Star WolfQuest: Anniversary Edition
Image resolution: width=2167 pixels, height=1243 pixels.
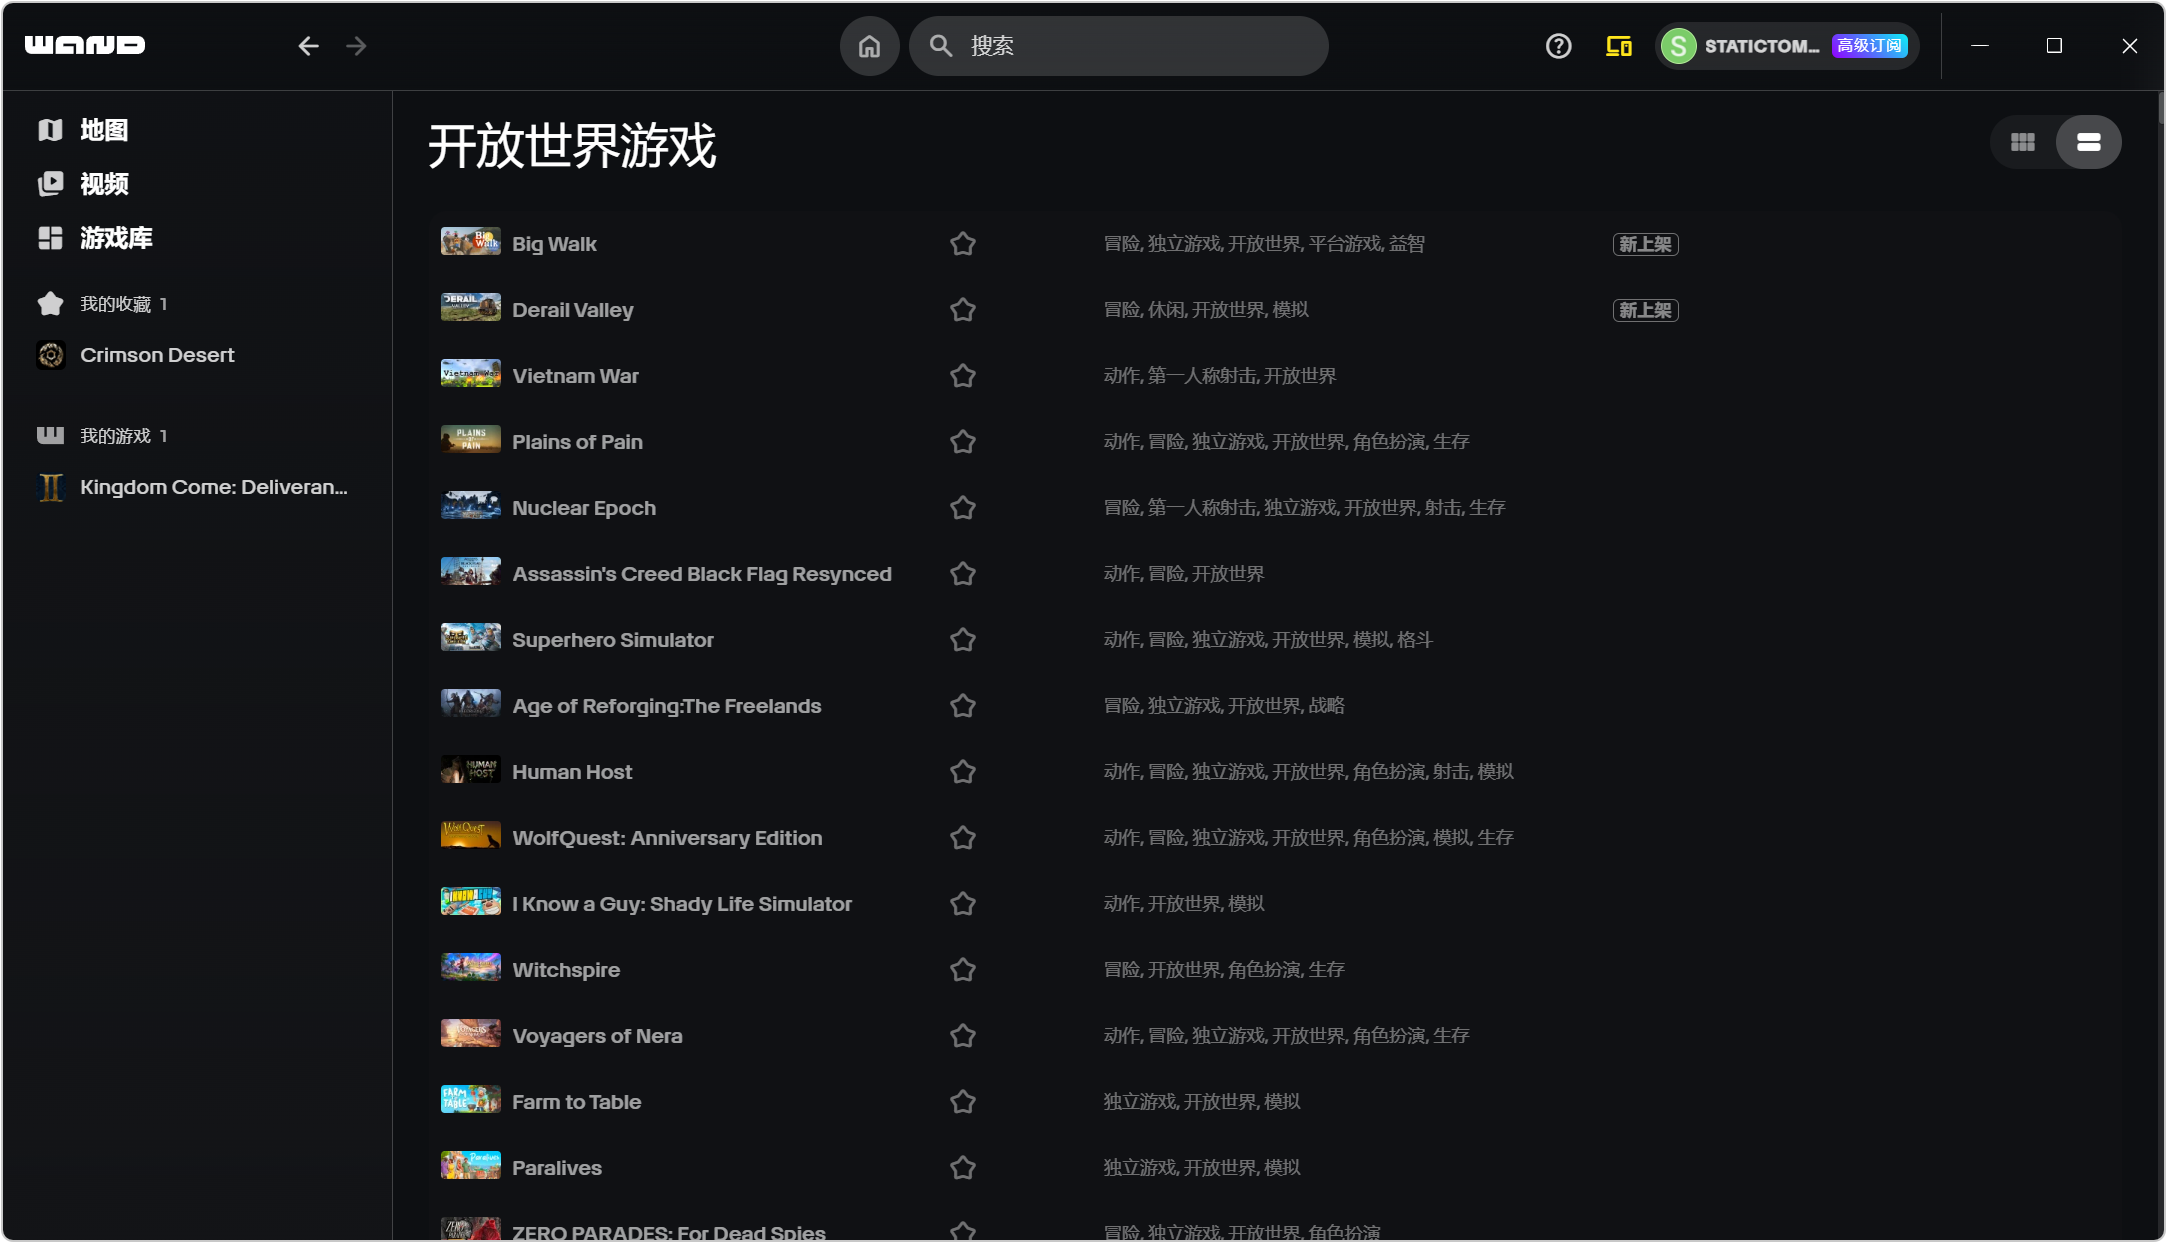pyautogui.click(x=963, y=838)
